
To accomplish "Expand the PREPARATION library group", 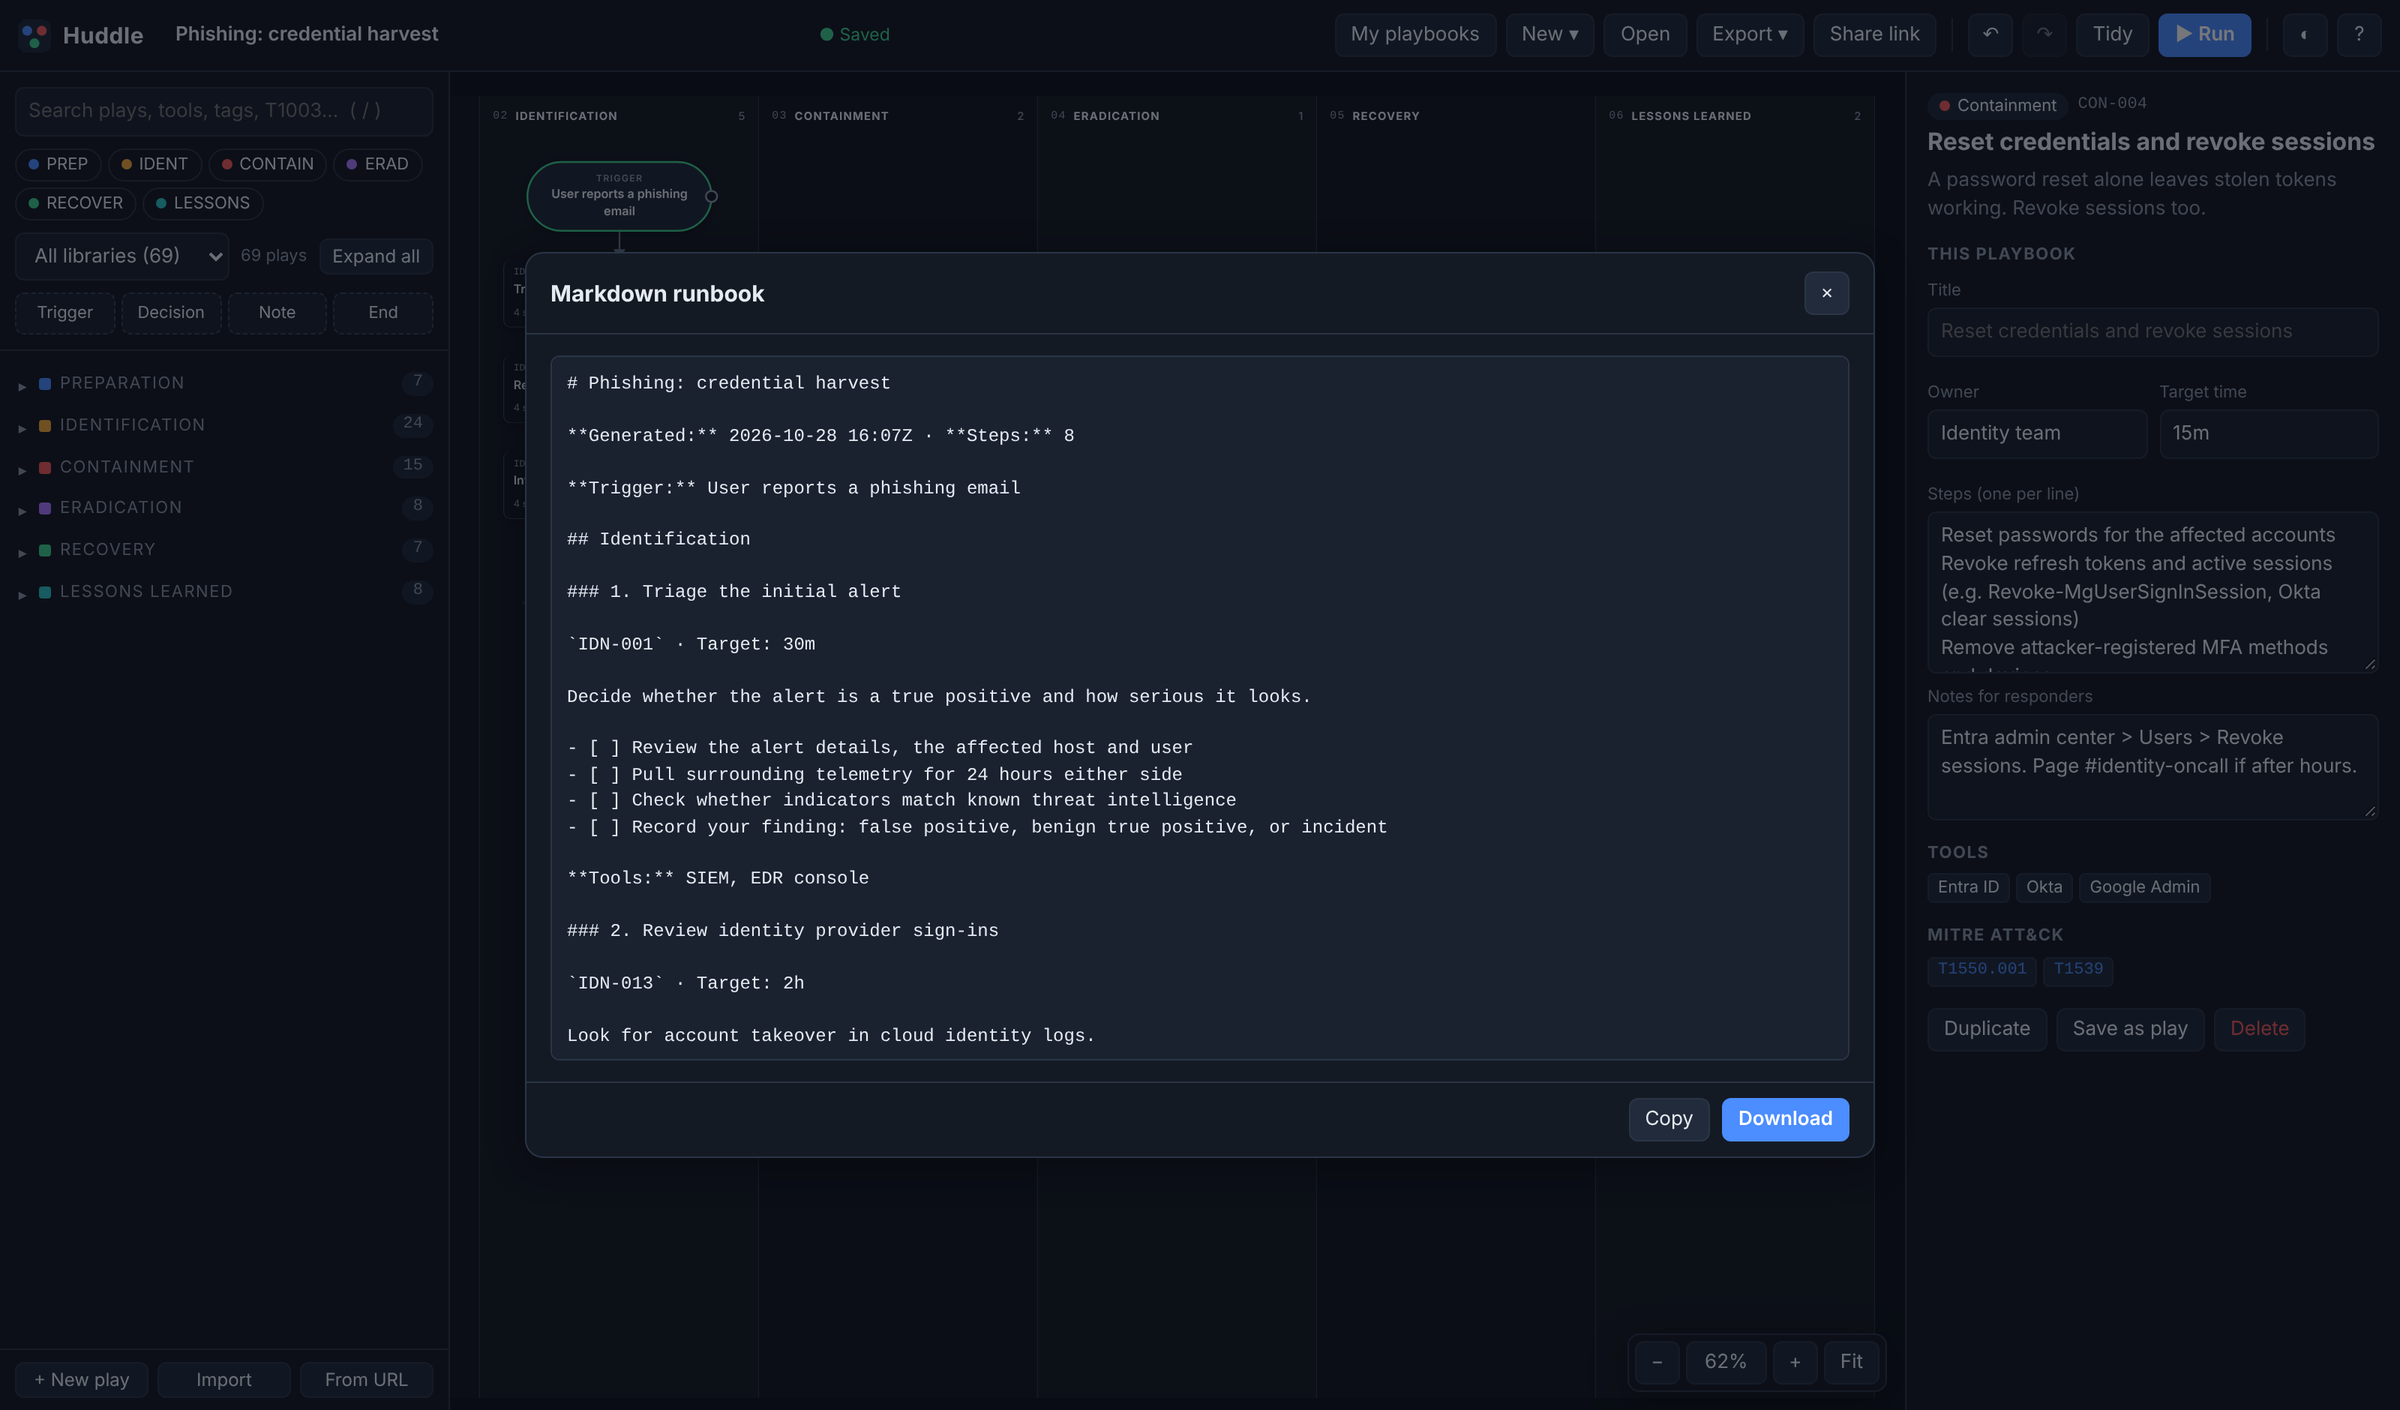I will (x=224, y=383).
